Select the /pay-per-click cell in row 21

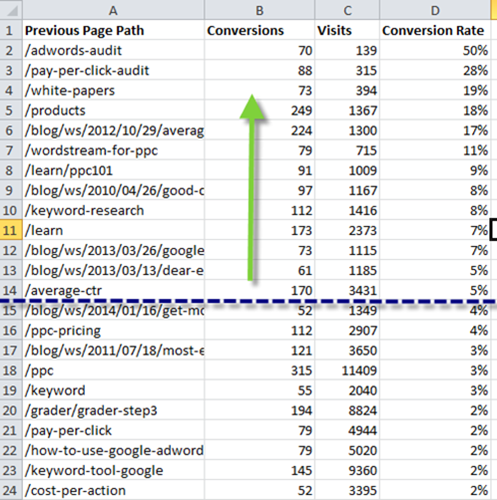click(x=113, y=430)
